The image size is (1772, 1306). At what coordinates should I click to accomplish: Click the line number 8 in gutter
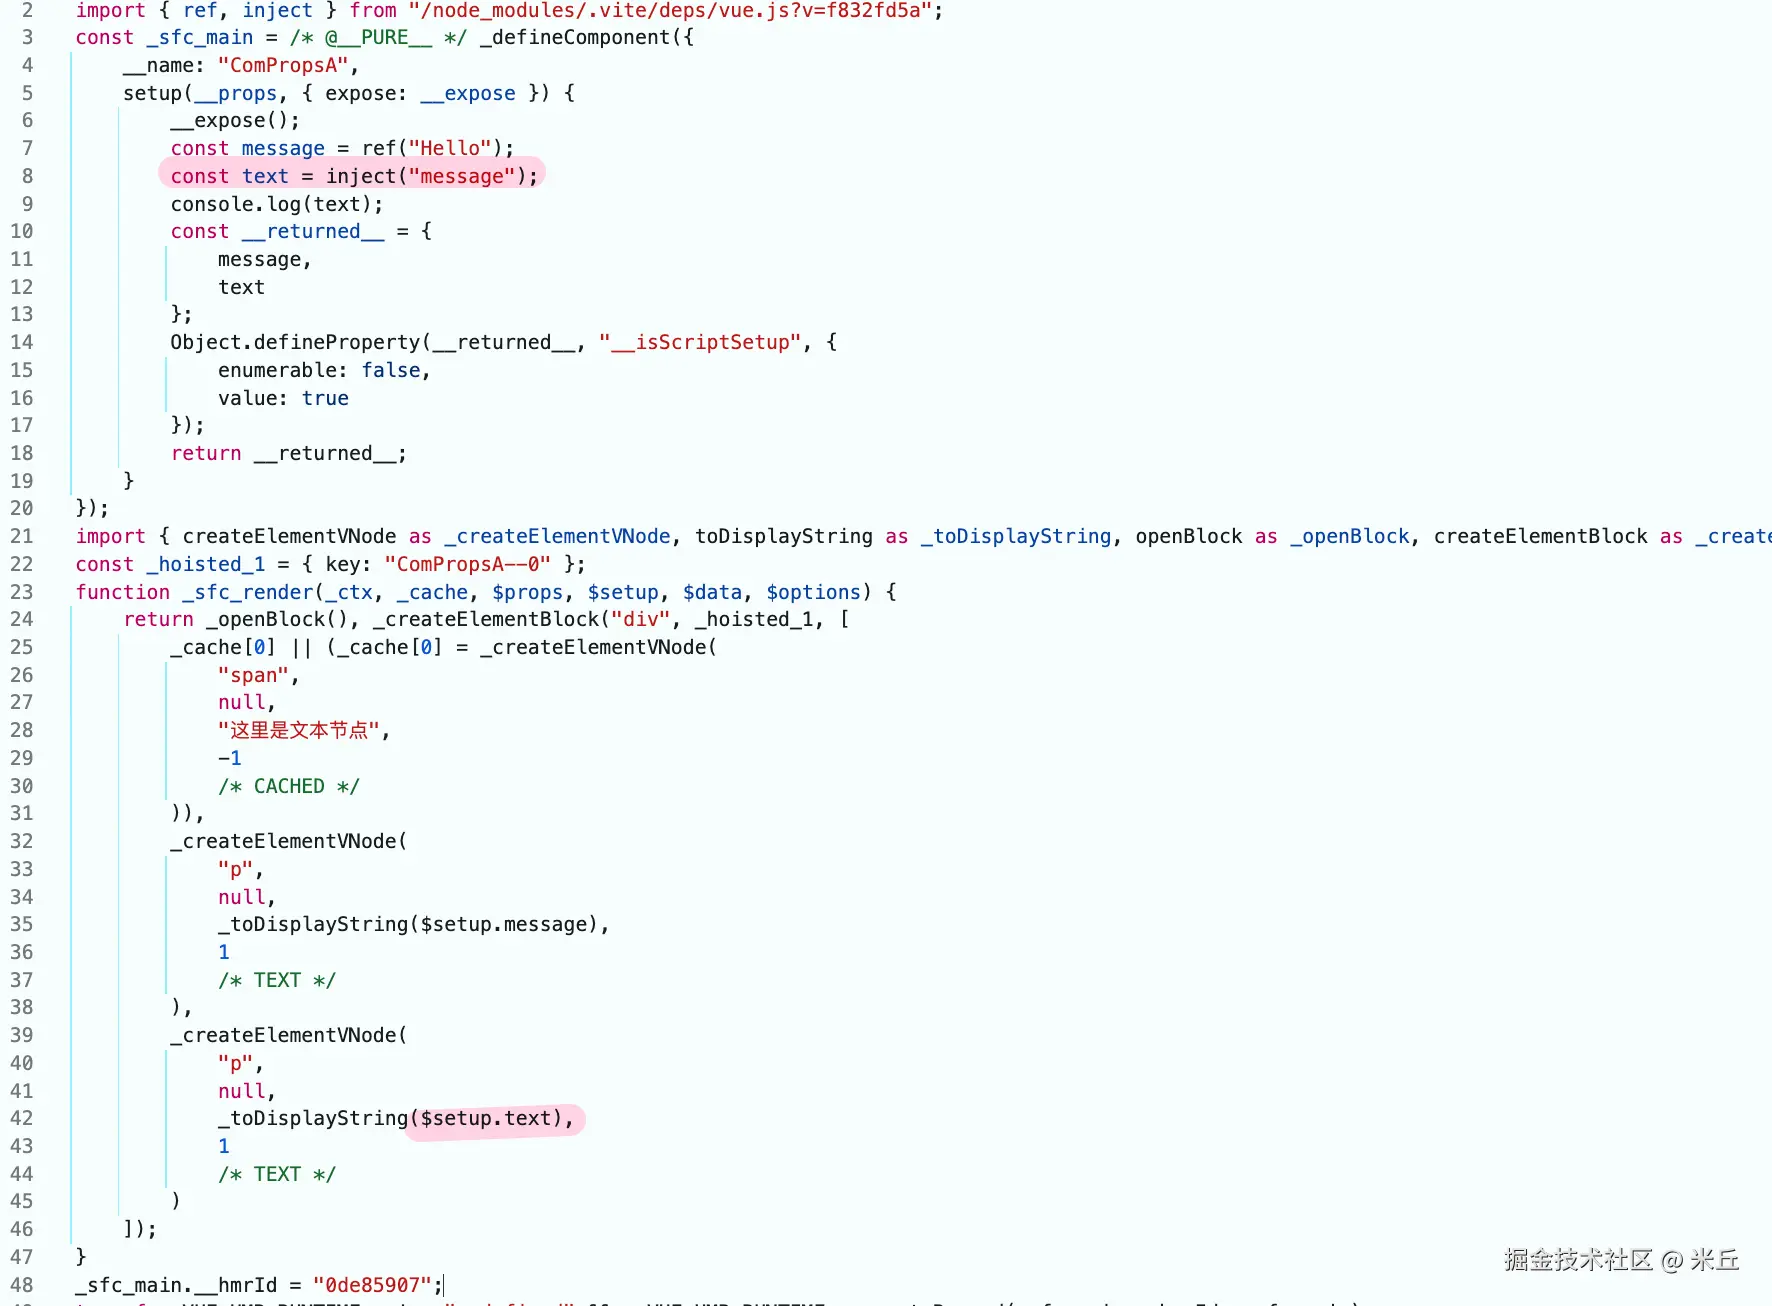(x=27, y=176)
